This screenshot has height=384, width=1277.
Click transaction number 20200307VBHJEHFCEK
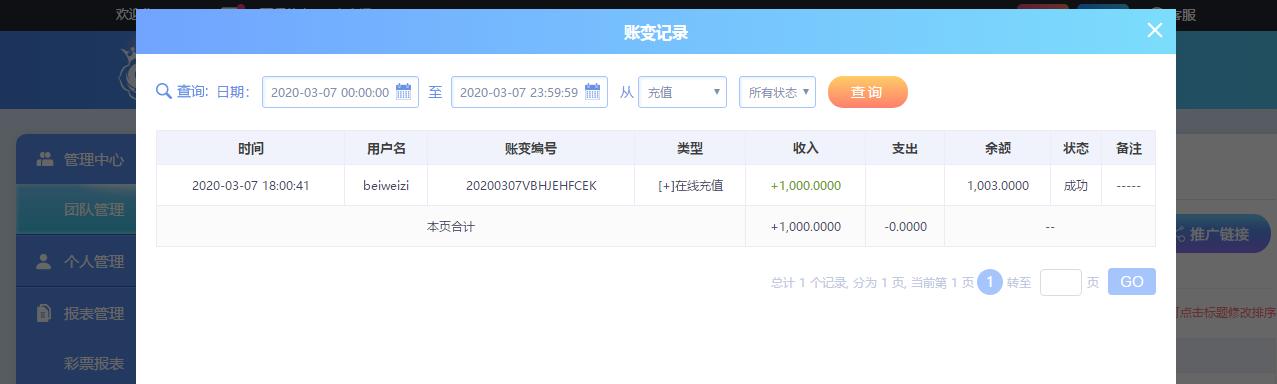point(531,186)
